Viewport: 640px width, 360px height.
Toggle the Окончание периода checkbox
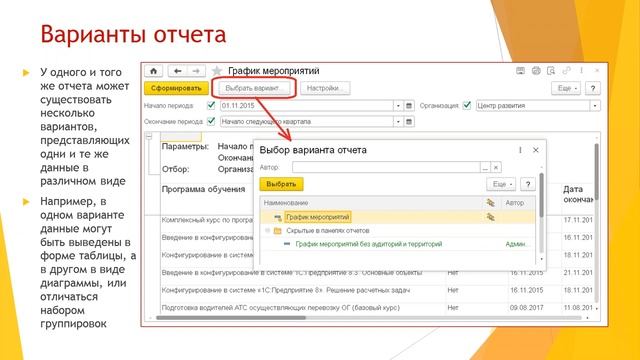click(211, 121)
